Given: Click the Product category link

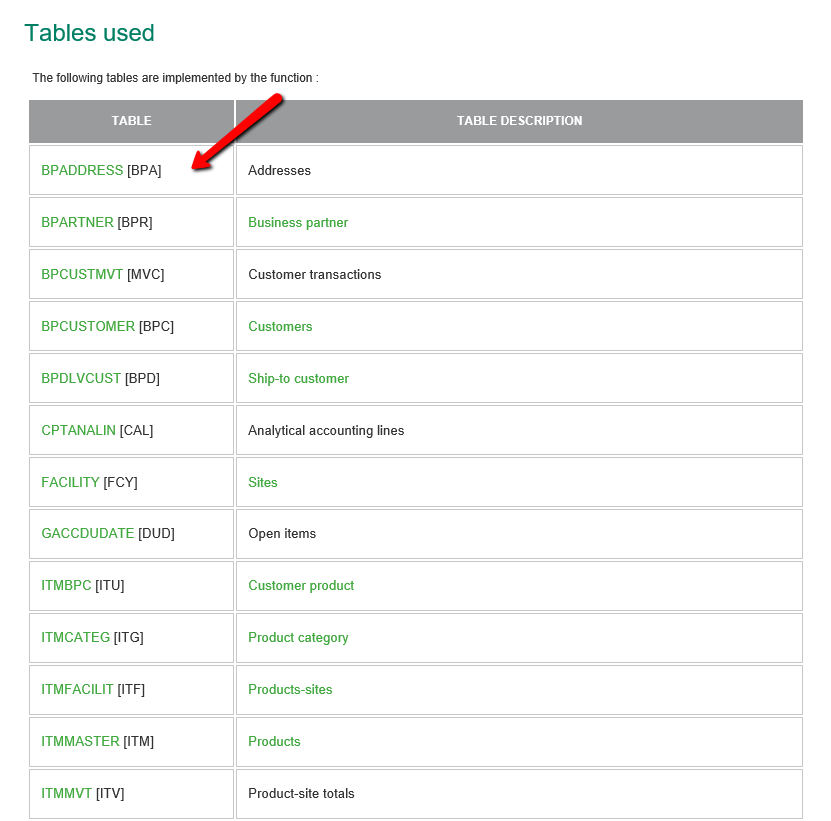Looking at the screenshot, I should point(298,638).
